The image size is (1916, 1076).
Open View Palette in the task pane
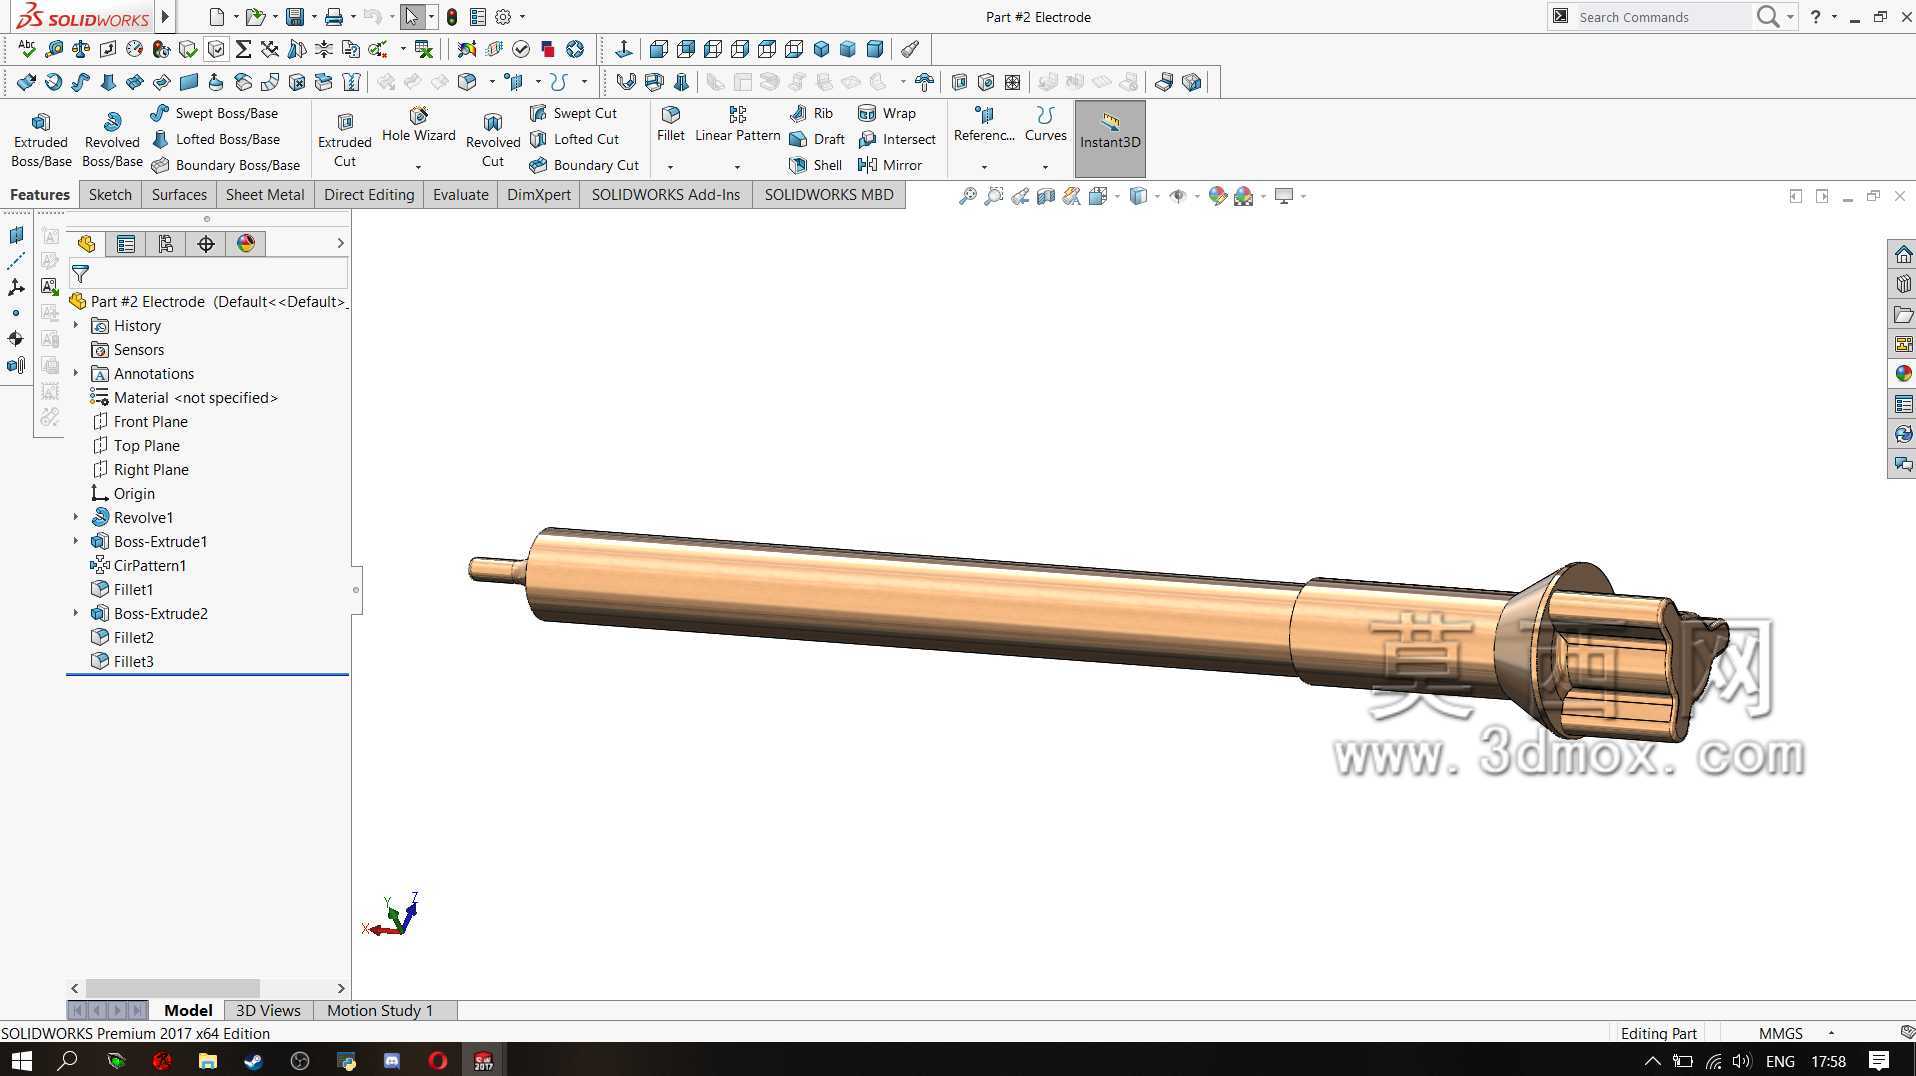point(1903,344)
